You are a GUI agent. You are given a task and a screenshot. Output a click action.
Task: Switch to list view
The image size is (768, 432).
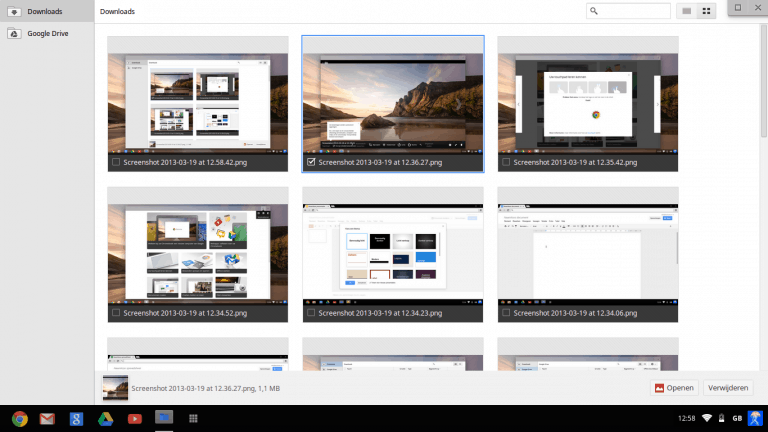tap(687, 11)
